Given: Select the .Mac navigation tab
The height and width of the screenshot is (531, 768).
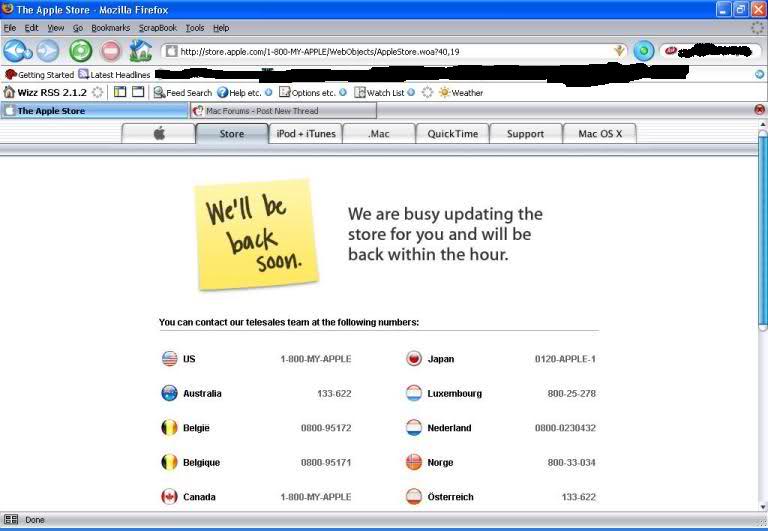Looking at the screenshot, I should (379, 133).
